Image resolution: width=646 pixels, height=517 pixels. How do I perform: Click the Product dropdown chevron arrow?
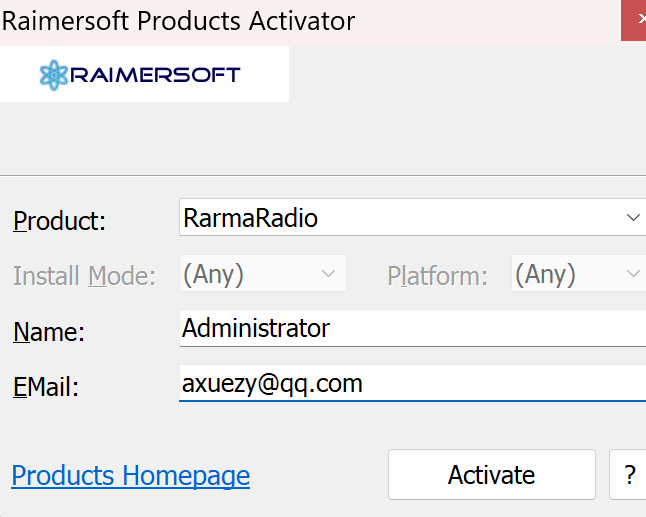[632, 217]
